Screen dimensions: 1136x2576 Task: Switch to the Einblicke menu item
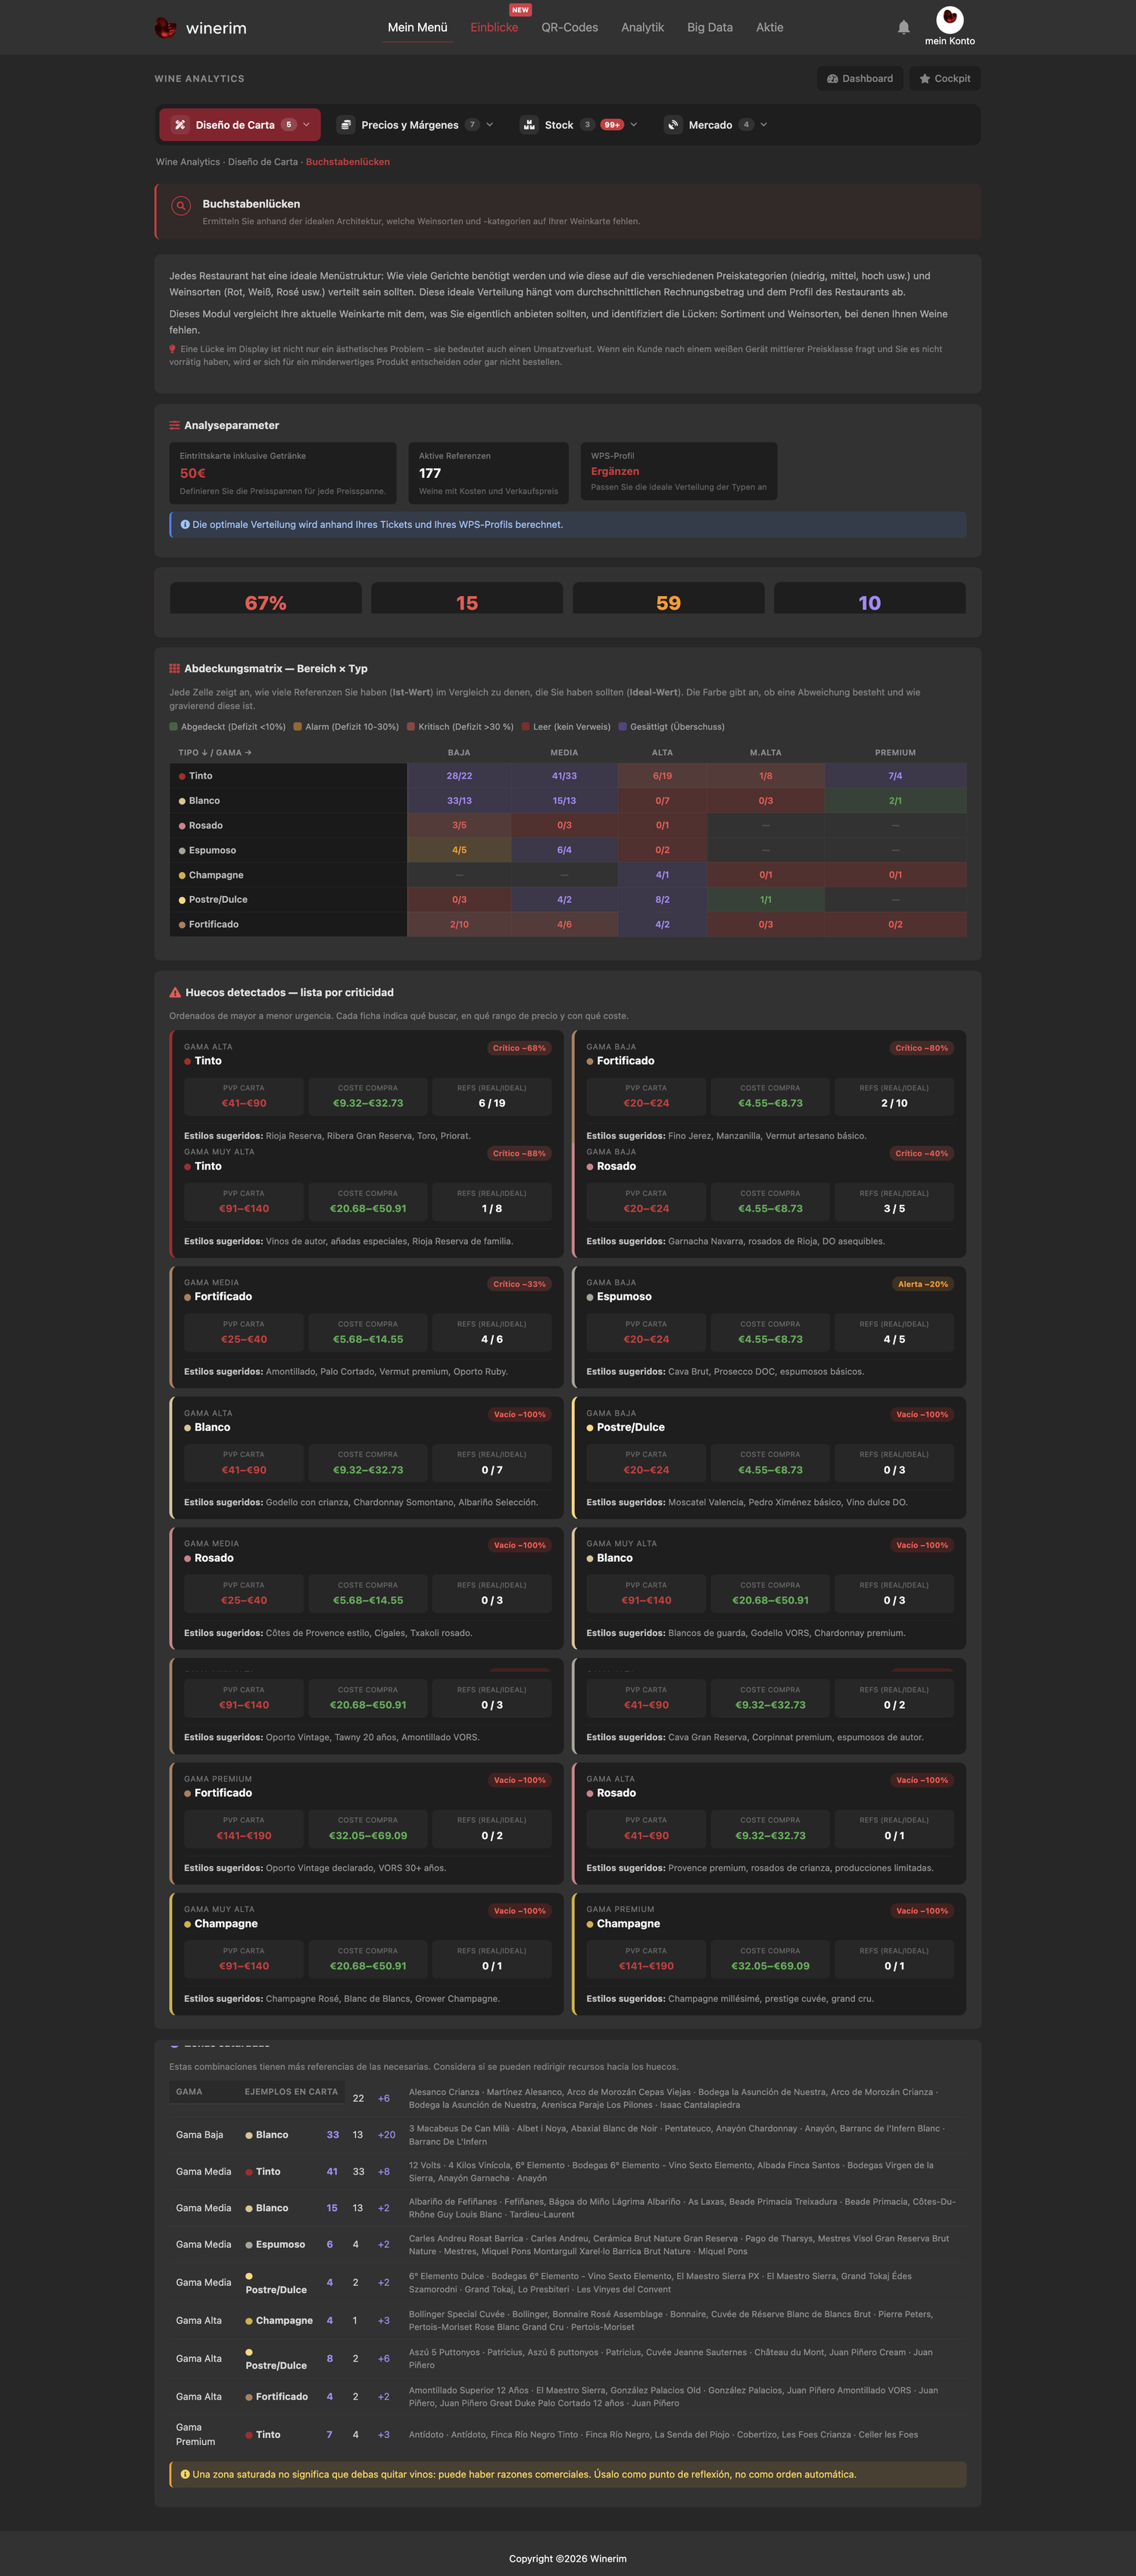pyautogui.click(x=494, y=28)
